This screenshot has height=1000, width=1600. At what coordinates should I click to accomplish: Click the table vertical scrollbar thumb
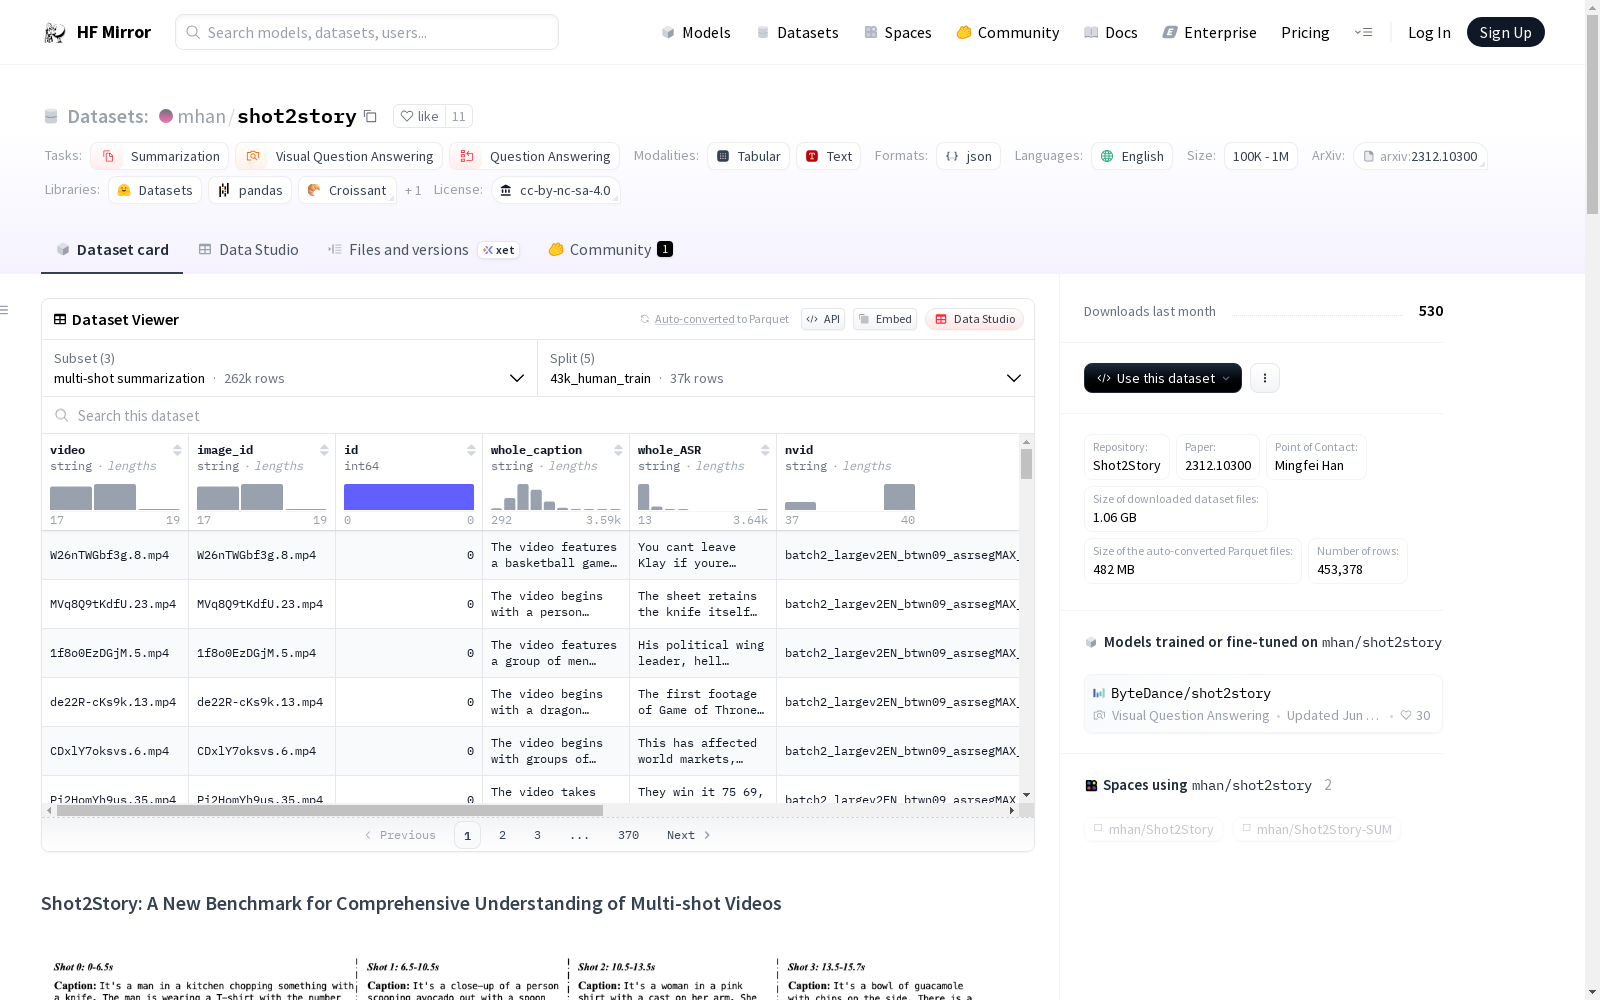[x=1026, y=464]
